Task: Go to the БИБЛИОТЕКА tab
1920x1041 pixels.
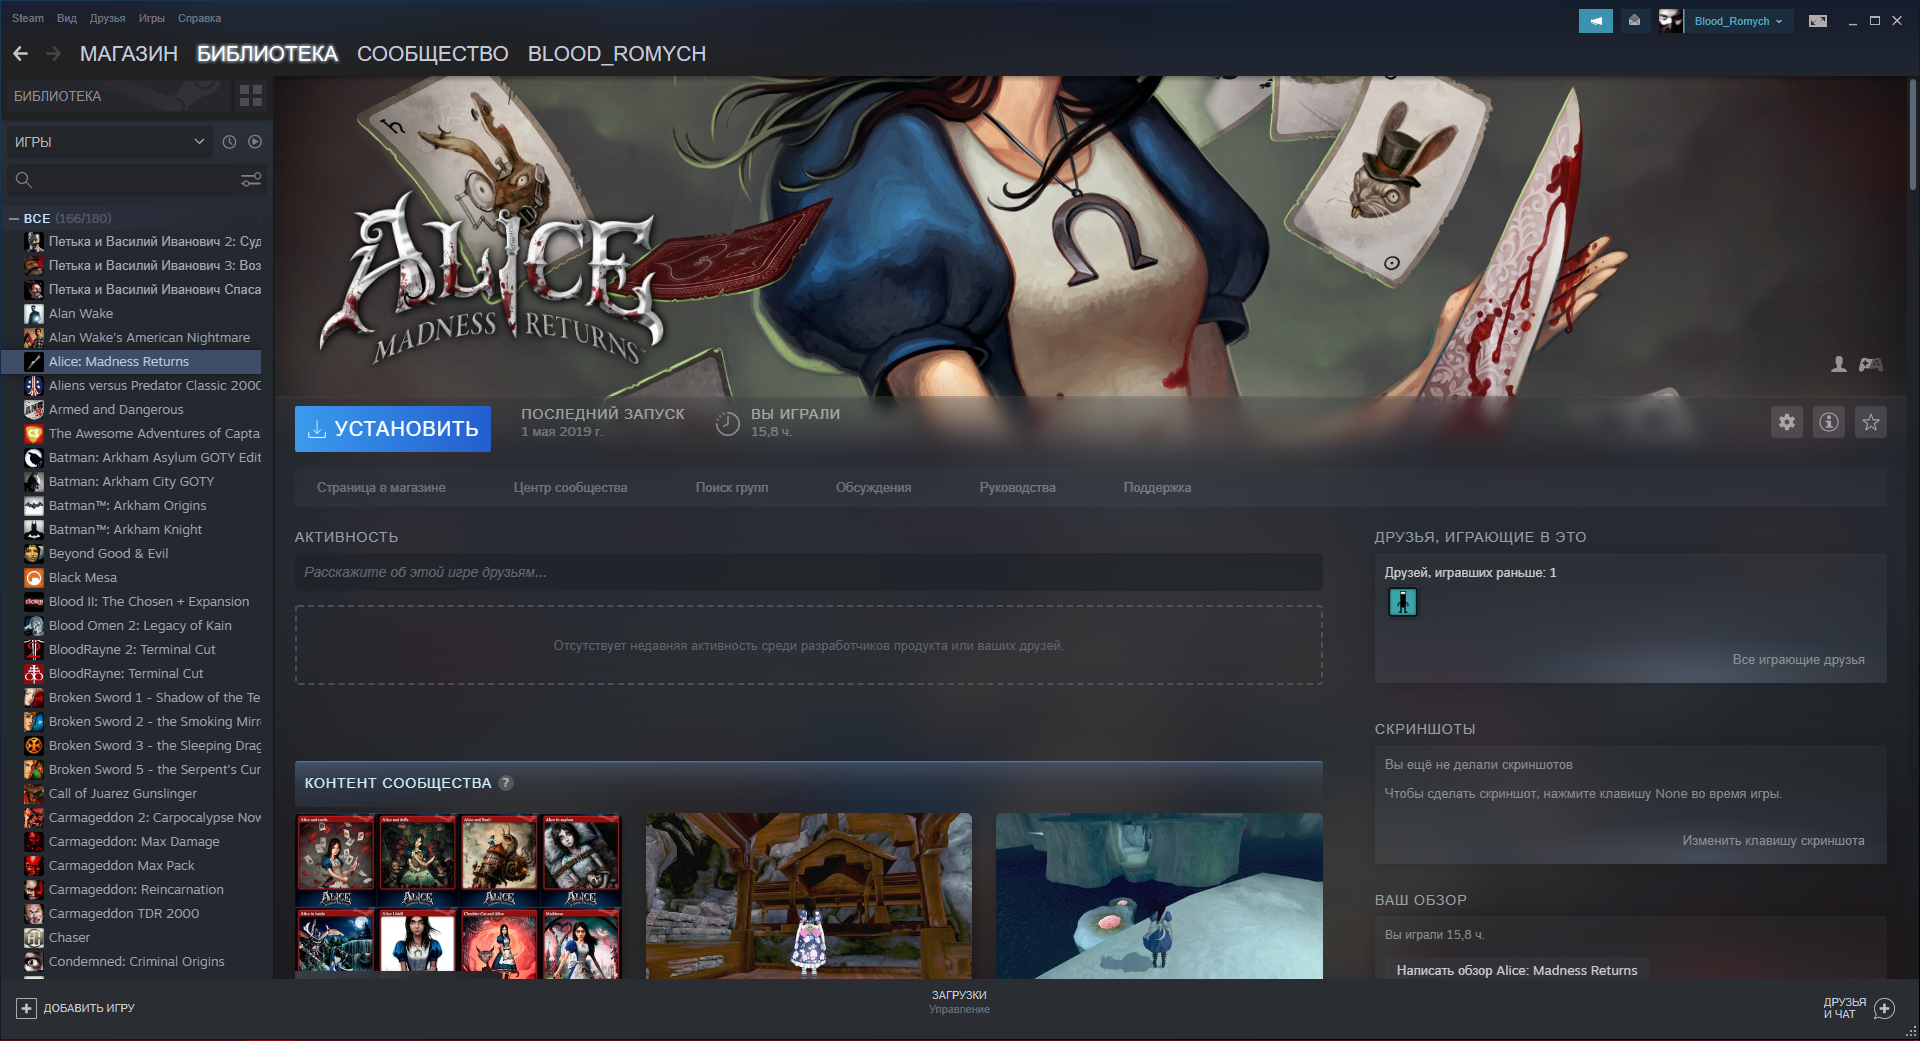Action: pyautogui.click(x=267, y=54)
